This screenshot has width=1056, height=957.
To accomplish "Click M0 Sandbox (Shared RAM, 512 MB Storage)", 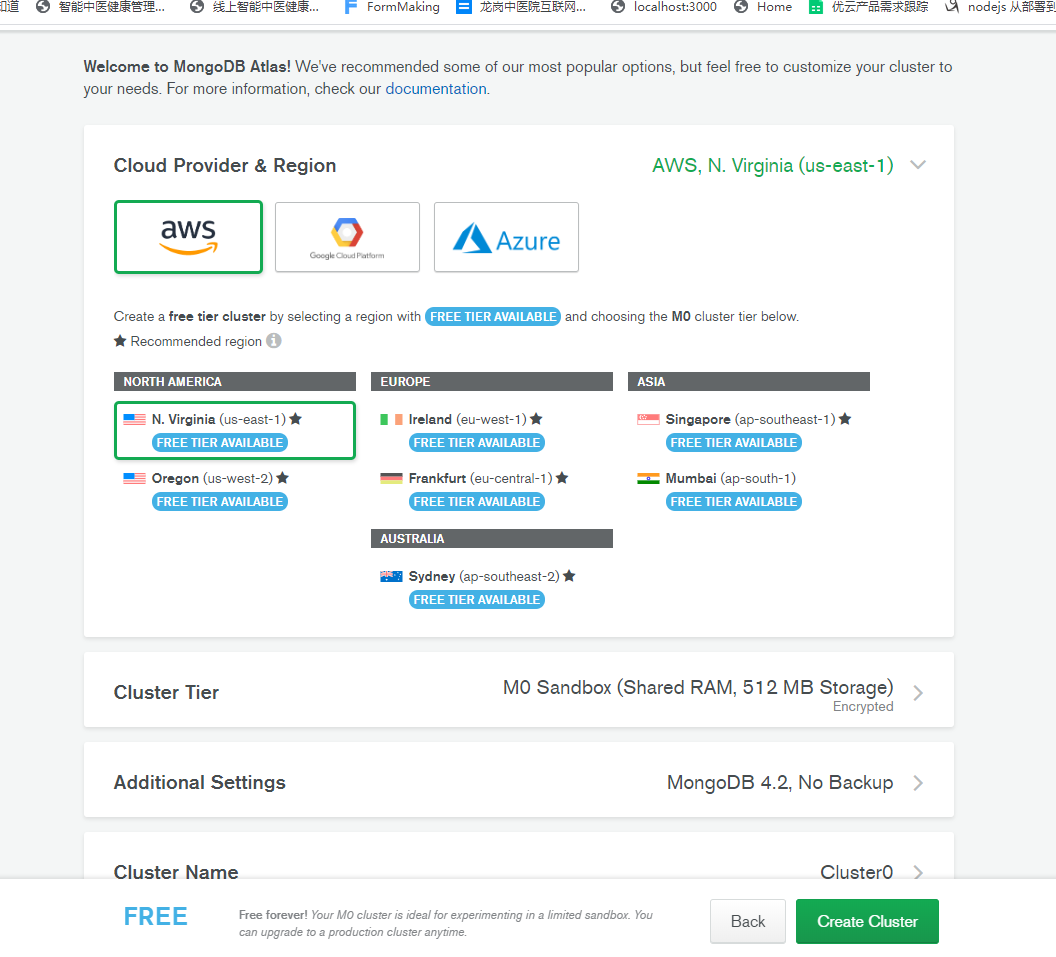I will (698, 688).
